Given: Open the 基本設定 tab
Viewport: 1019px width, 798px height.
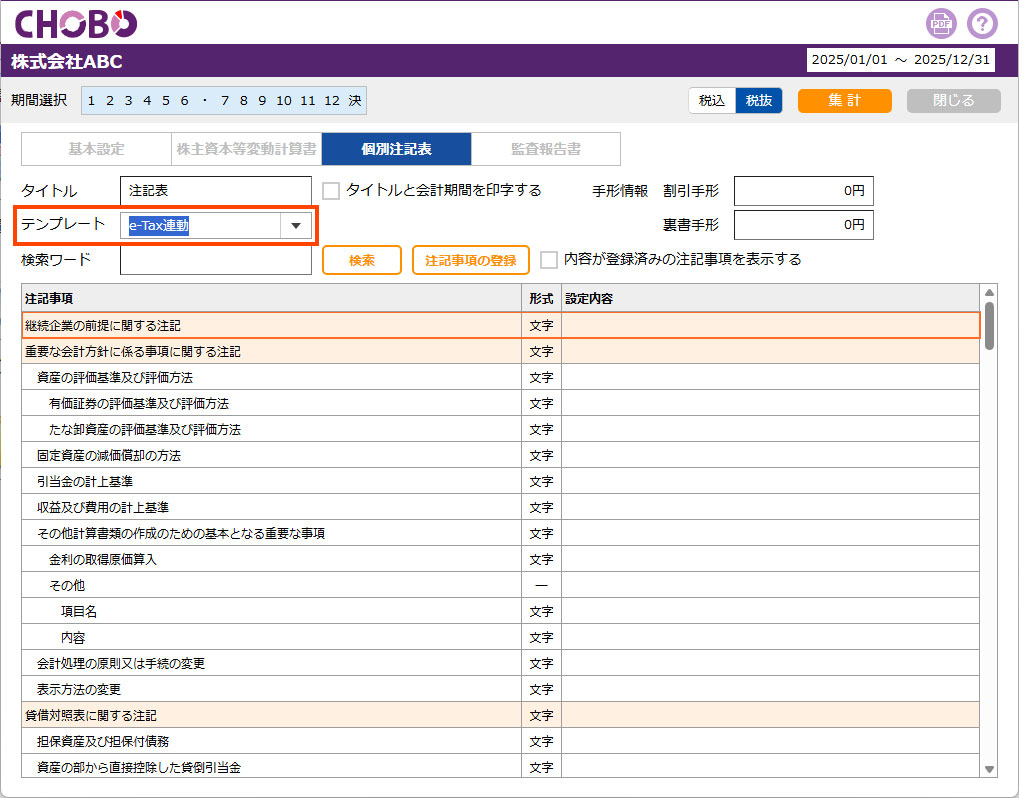Looking at the screenshot, I should (x=96, y=149).
